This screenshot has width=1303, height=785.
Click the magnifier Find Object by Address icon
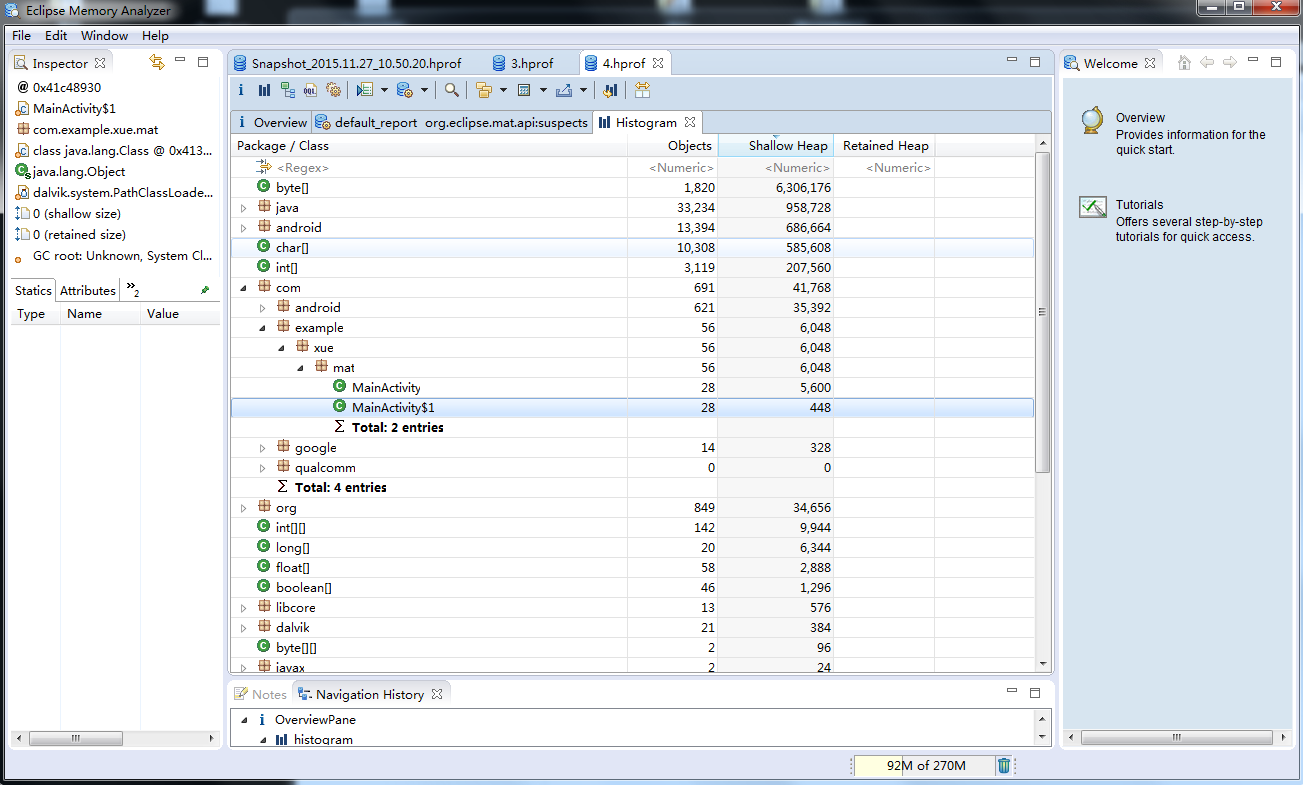tap(452, 90)
